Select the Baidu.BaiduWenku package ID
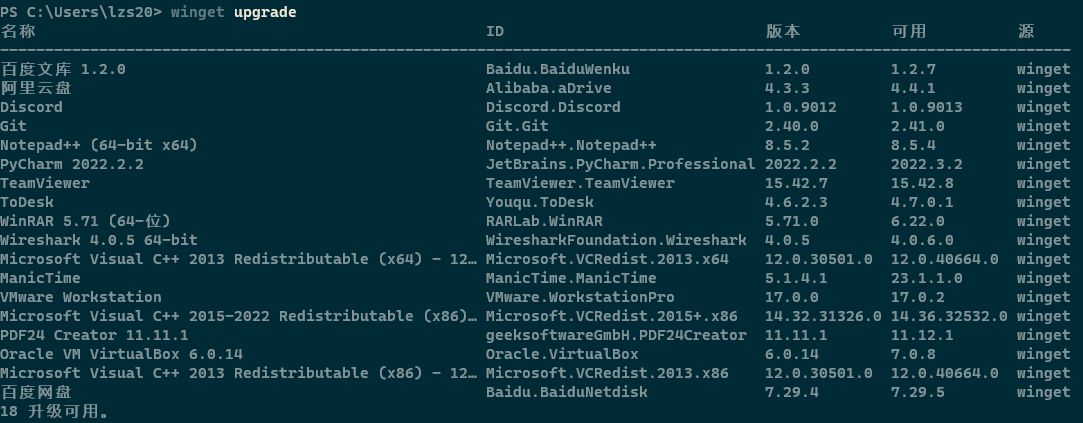 click(x=558, y=69)
